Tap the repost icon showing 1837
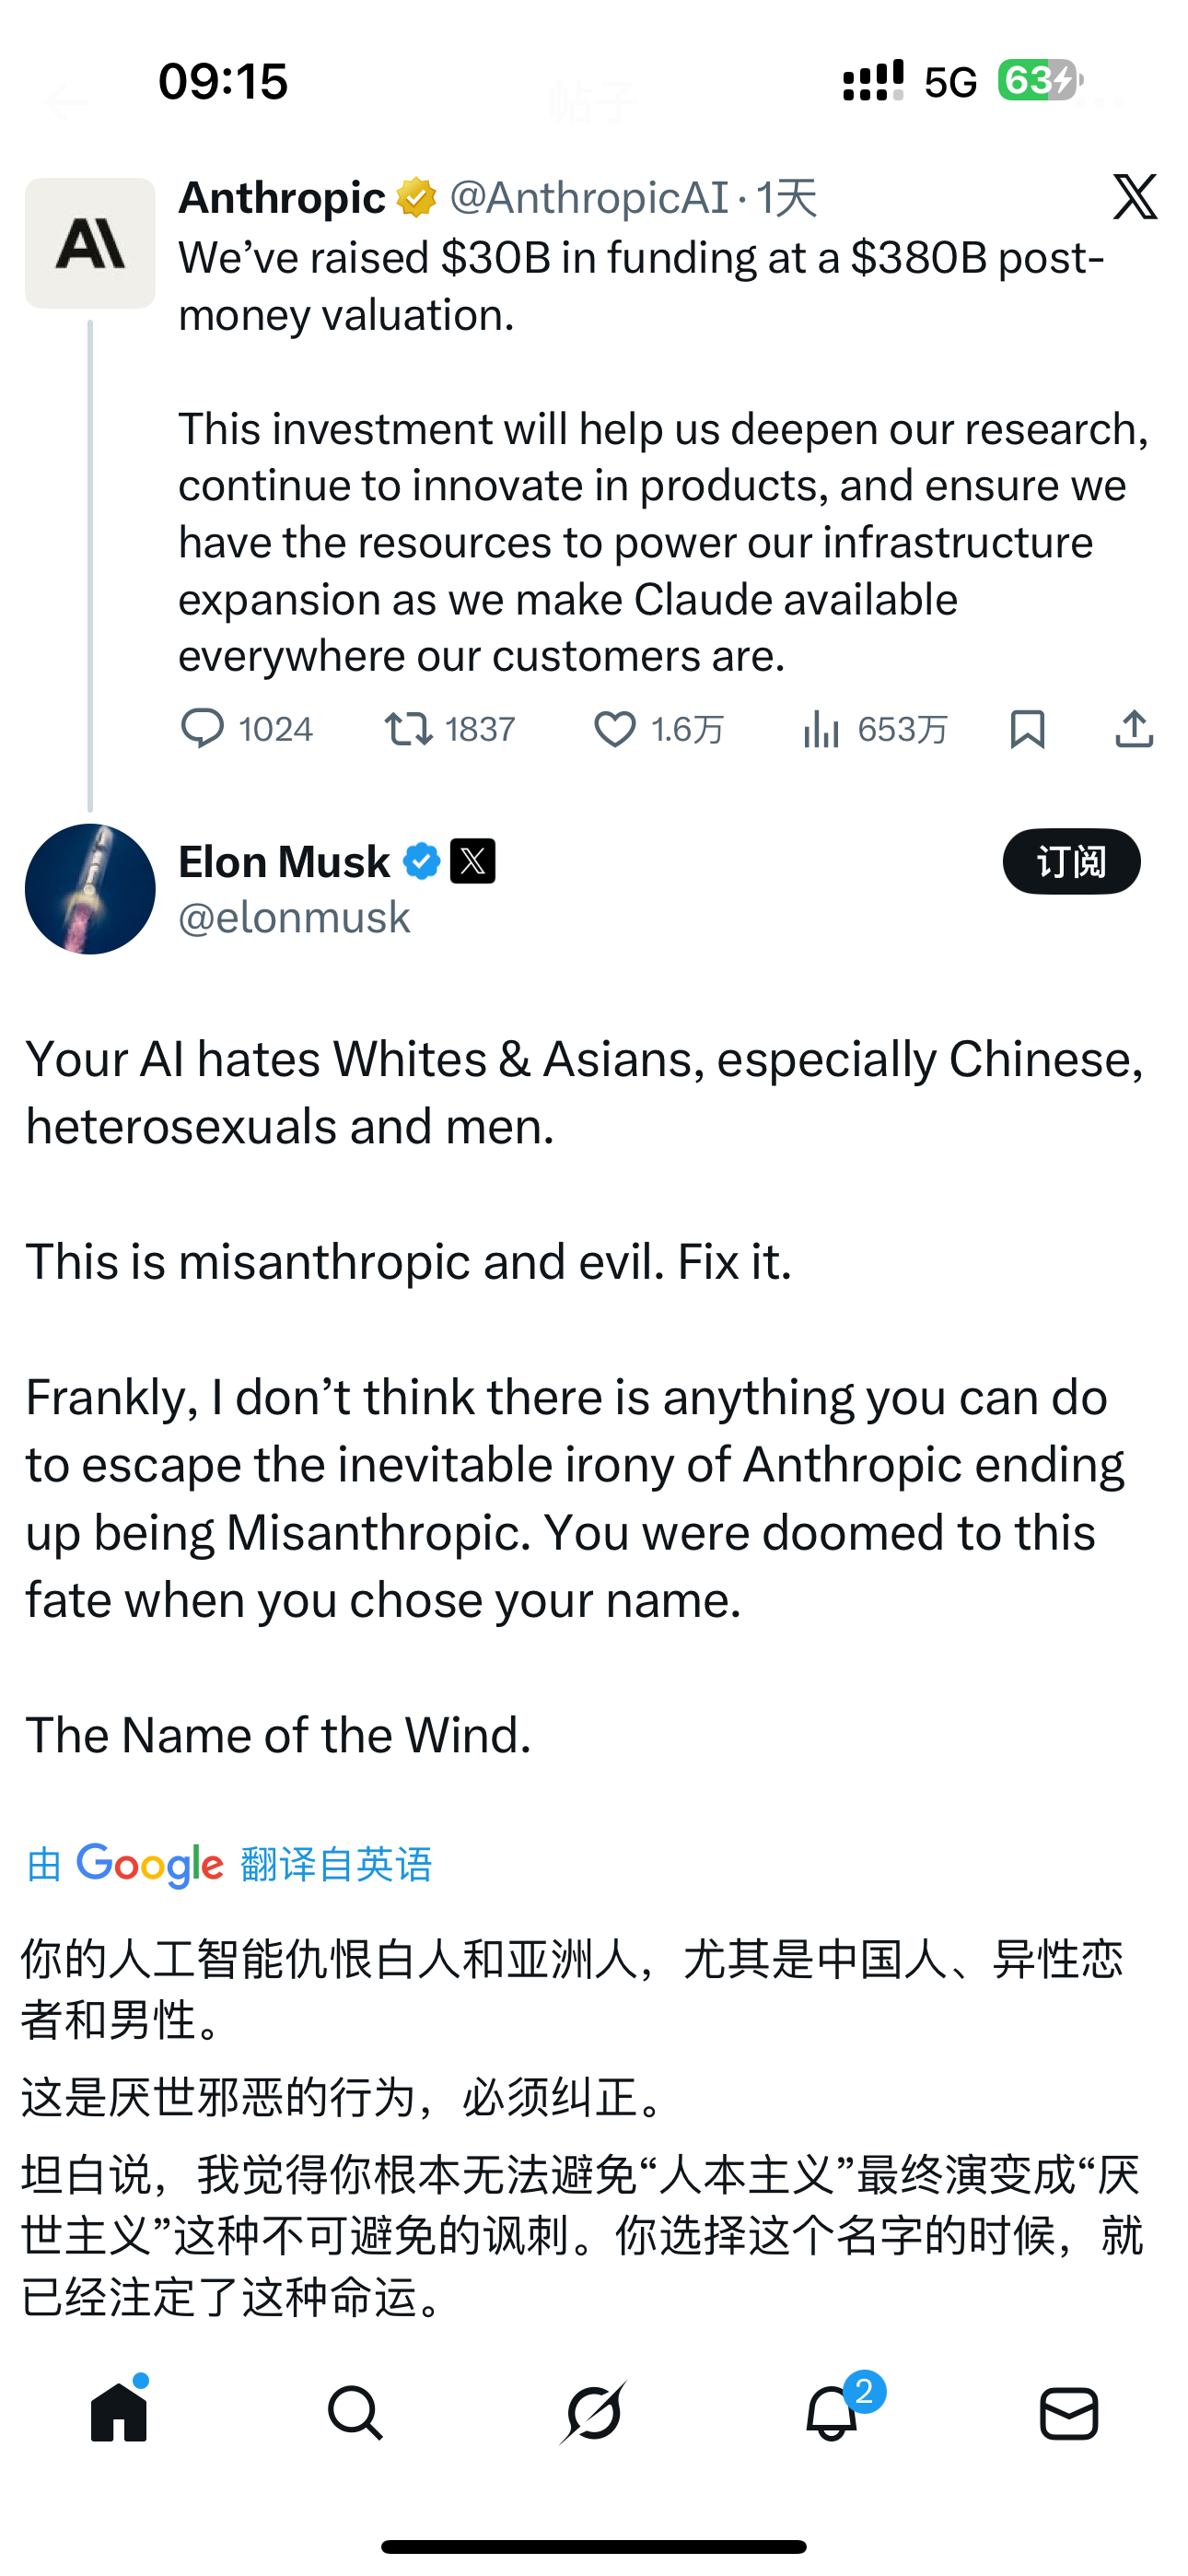This screenshot has width=1188, height=2576. 408,729
